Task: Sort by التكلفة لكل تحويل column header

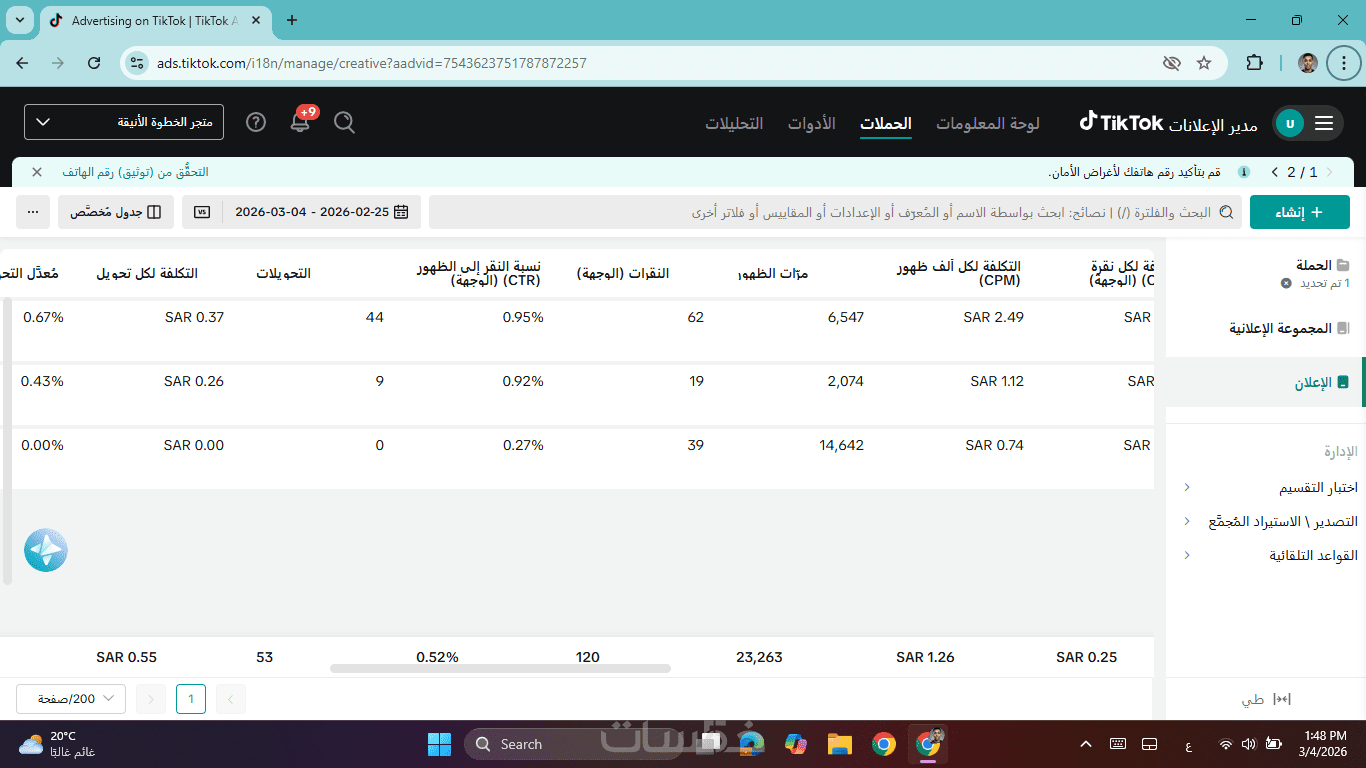Action: (147, 273)
